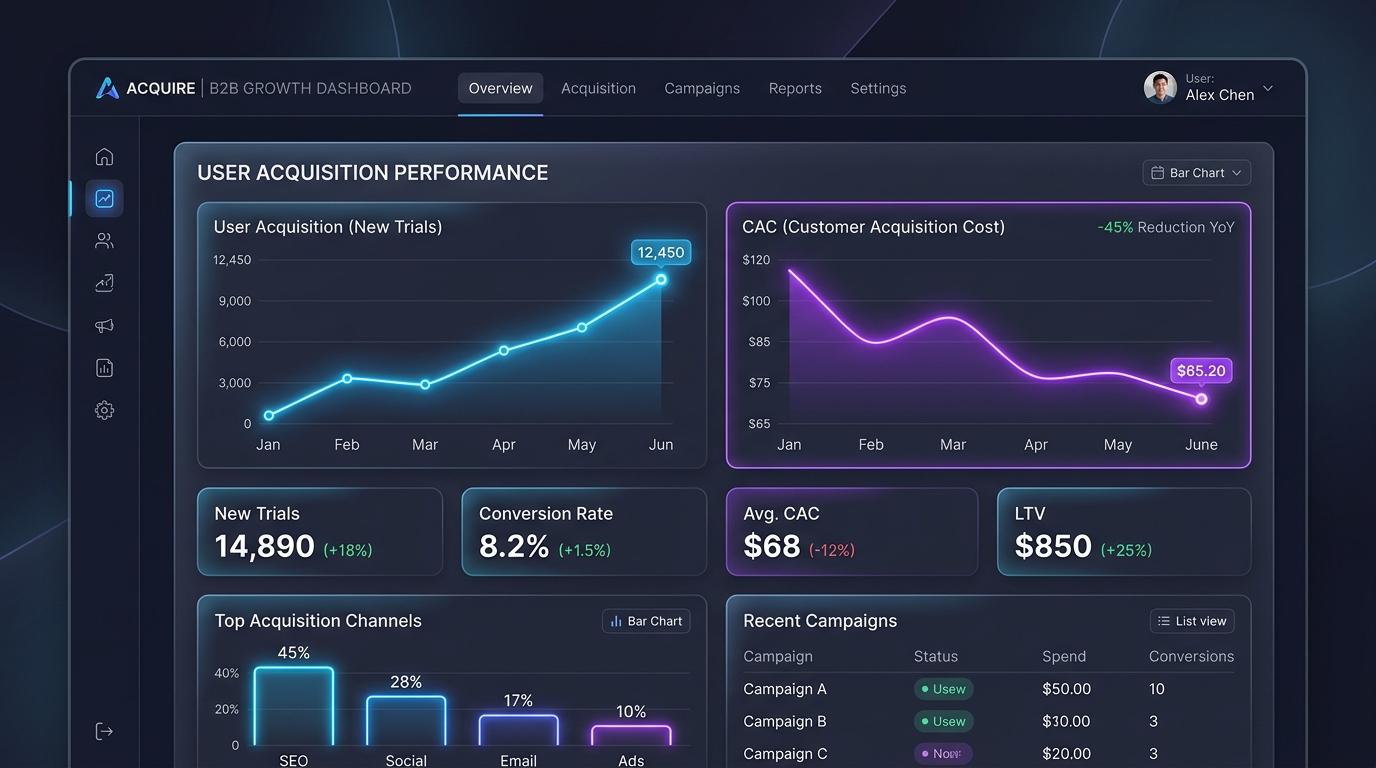
Task: Sort by the Conversions column header
Action: point(1191,657)
